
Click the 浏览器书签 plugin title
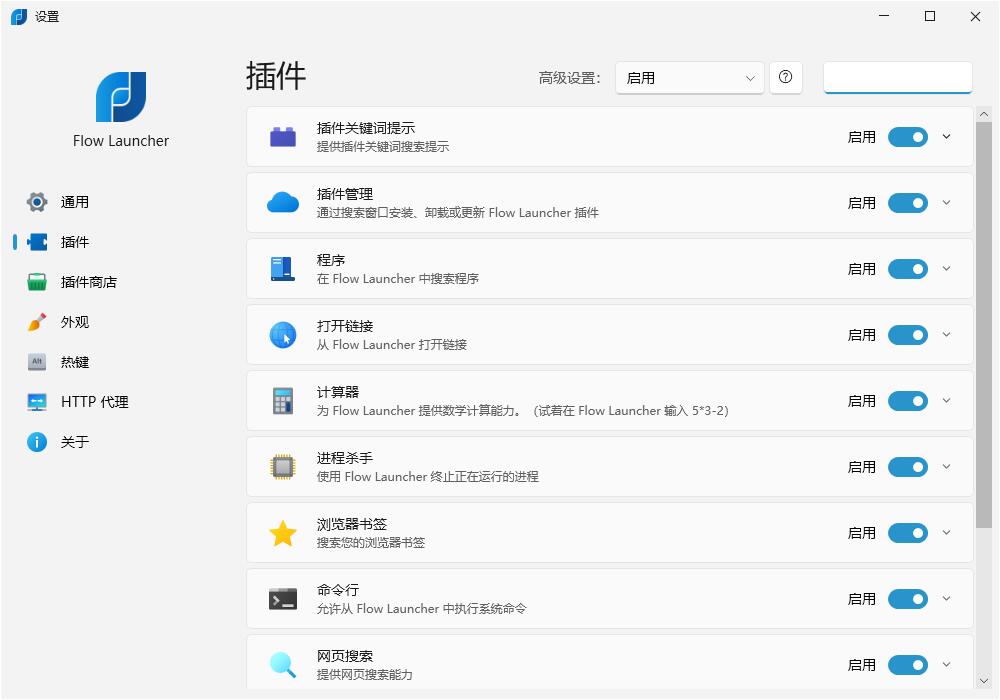[x=352, y=524]
